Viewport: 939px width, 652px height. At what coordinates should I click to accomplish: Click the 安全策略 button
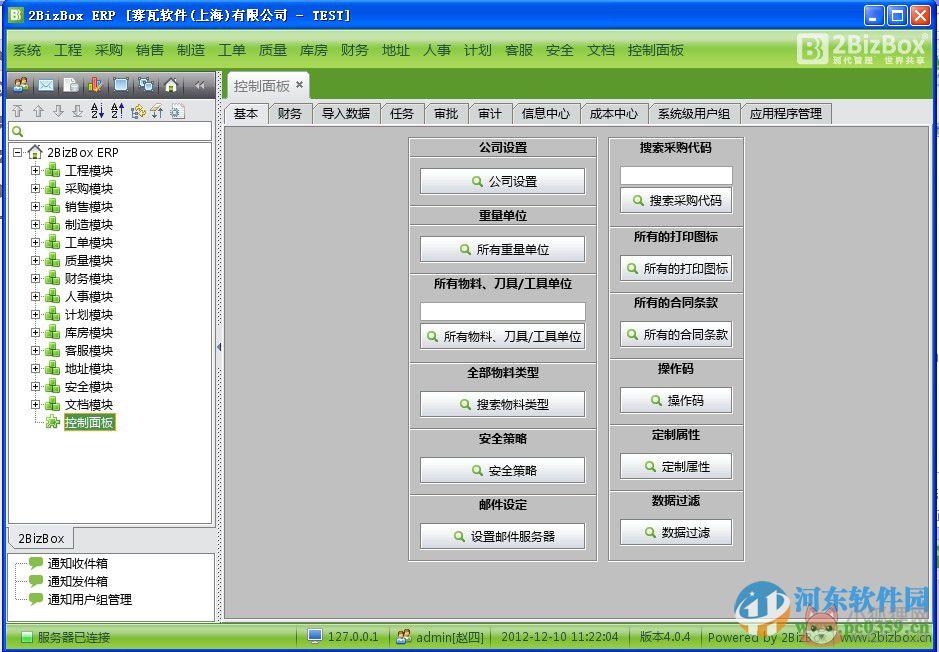(x=502, y=470)
